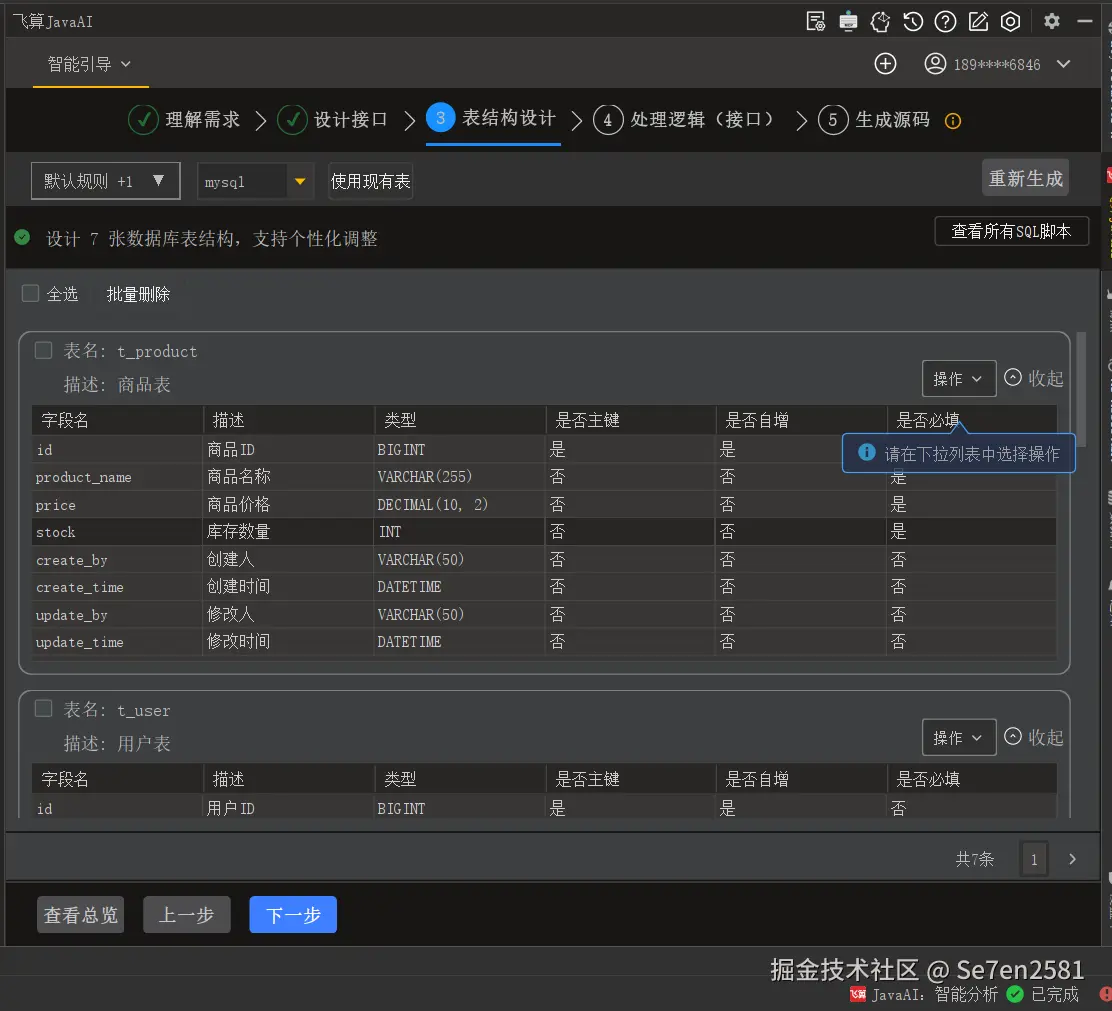Click green success check beside 设计 7 张

click(22, 237)
